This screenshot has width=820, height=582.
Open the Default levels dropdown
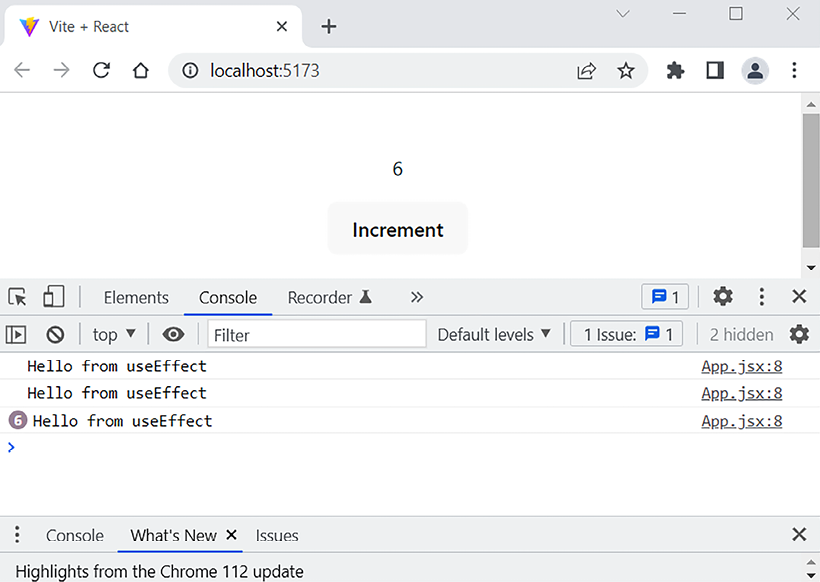click(494, 335)
